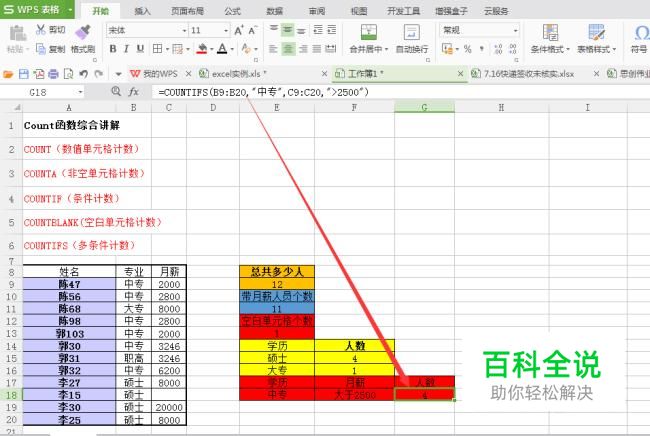Close the 工作簿1 document tab
Image resolution: width=650 pixels, height=436 pixels.
(x=460, y=74)
